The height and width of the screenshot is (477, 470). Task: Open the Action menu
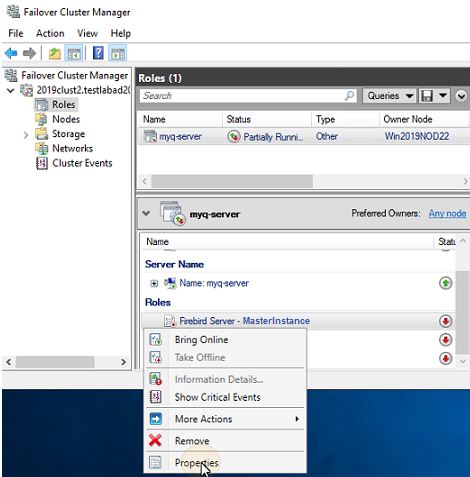click(x=50, y=33)
